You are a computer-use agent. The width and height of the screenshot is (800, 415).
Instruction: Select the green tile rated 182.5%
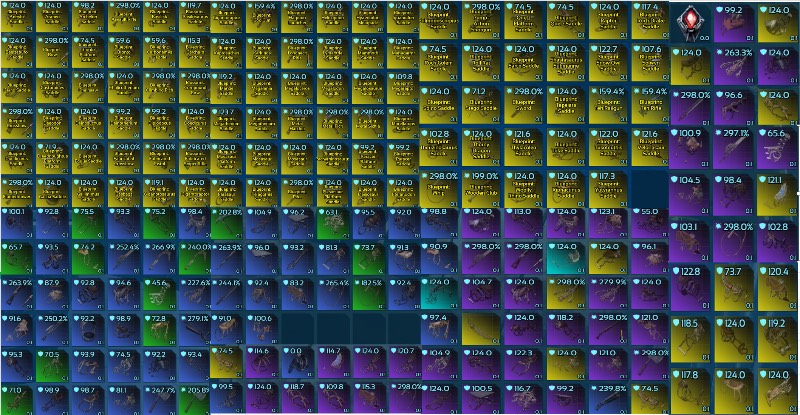[369, 295]
